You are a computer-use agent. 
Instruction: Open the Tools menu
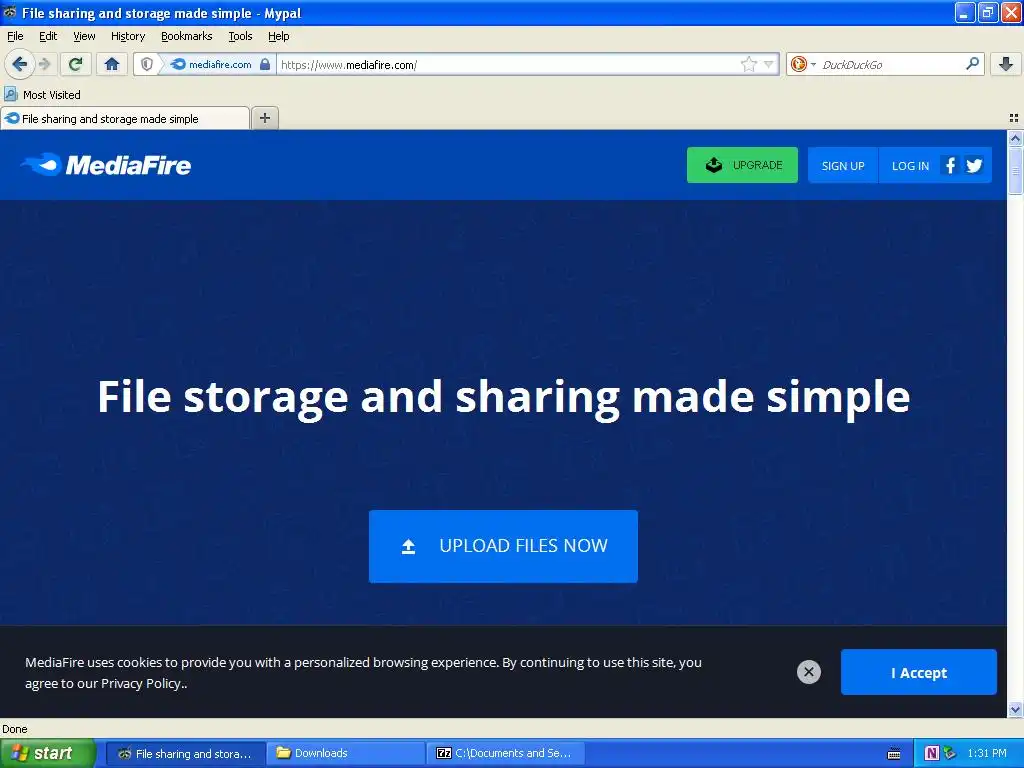click(x=240, y=36)
